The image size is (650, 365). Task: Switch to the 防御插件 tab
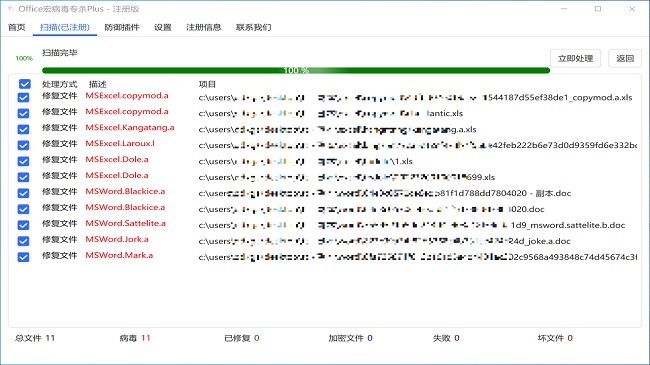click(122, 27)
